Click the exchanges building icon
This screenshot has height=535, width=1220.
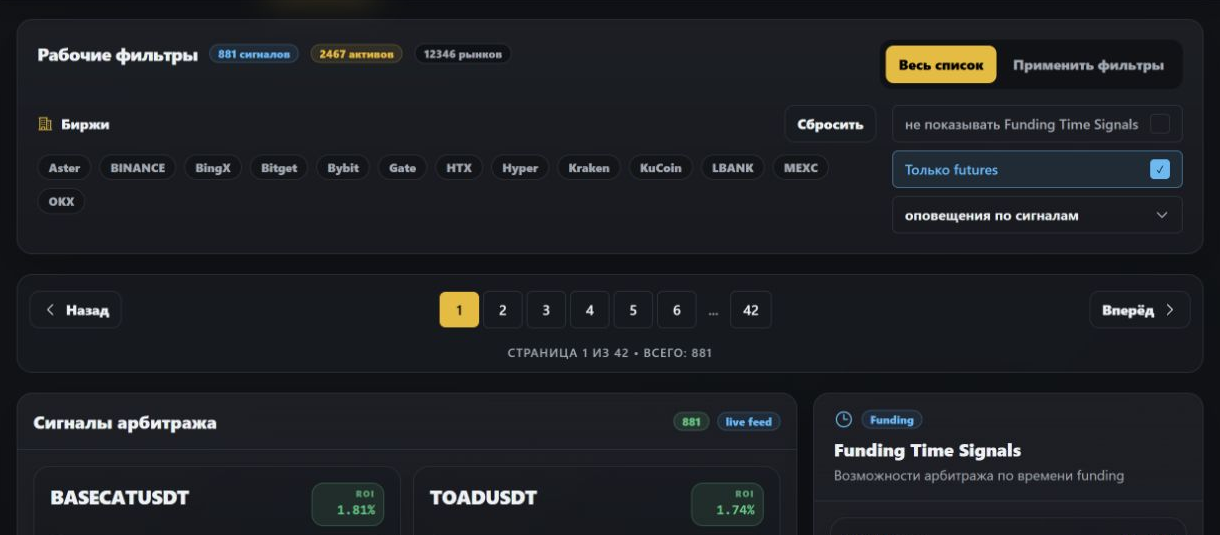[45, 124]
